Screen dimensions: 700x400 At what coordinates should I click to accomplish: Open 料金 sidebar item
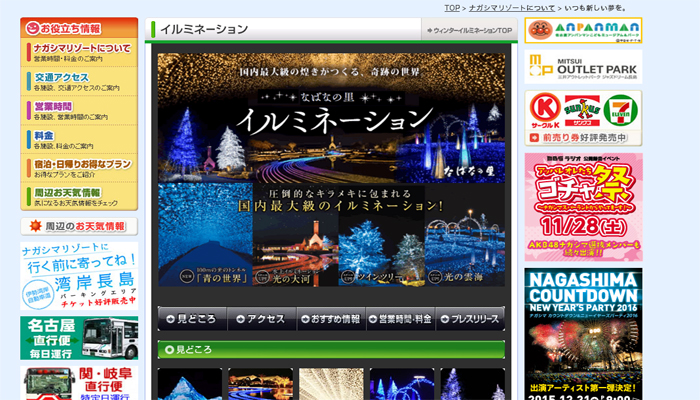79,139
